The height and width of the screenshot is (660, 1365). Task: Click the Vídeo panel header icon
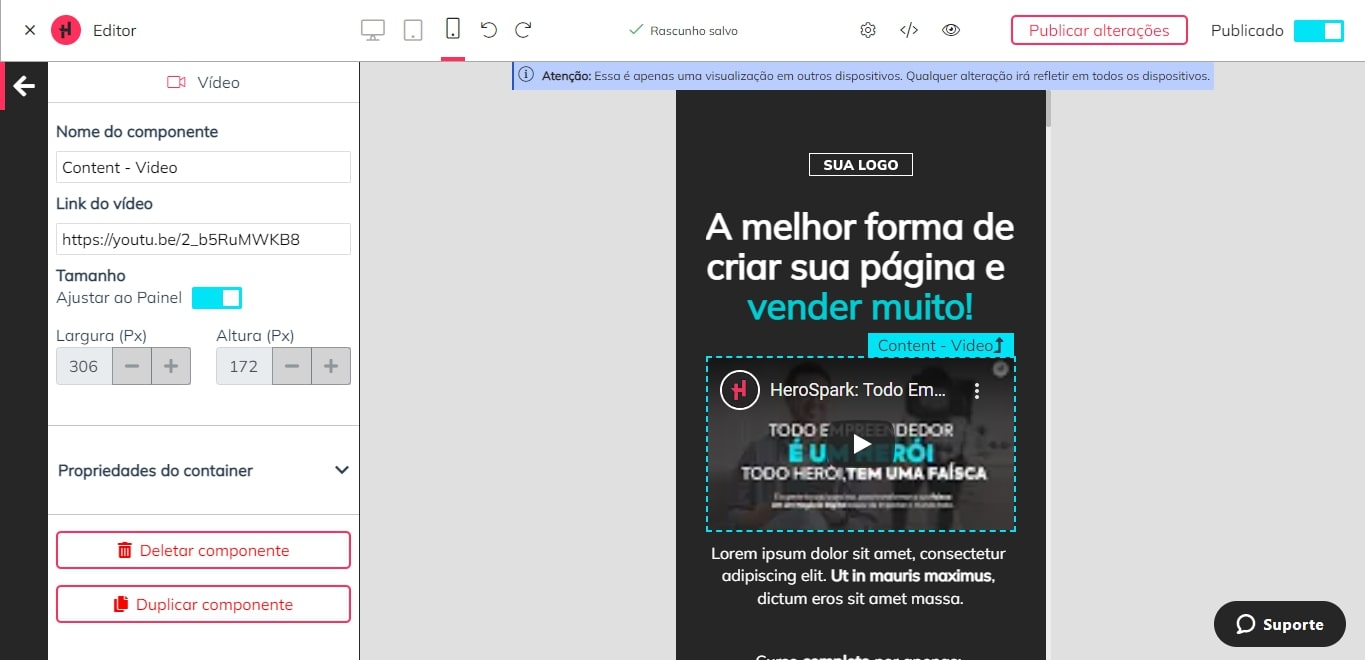(177, 82)
